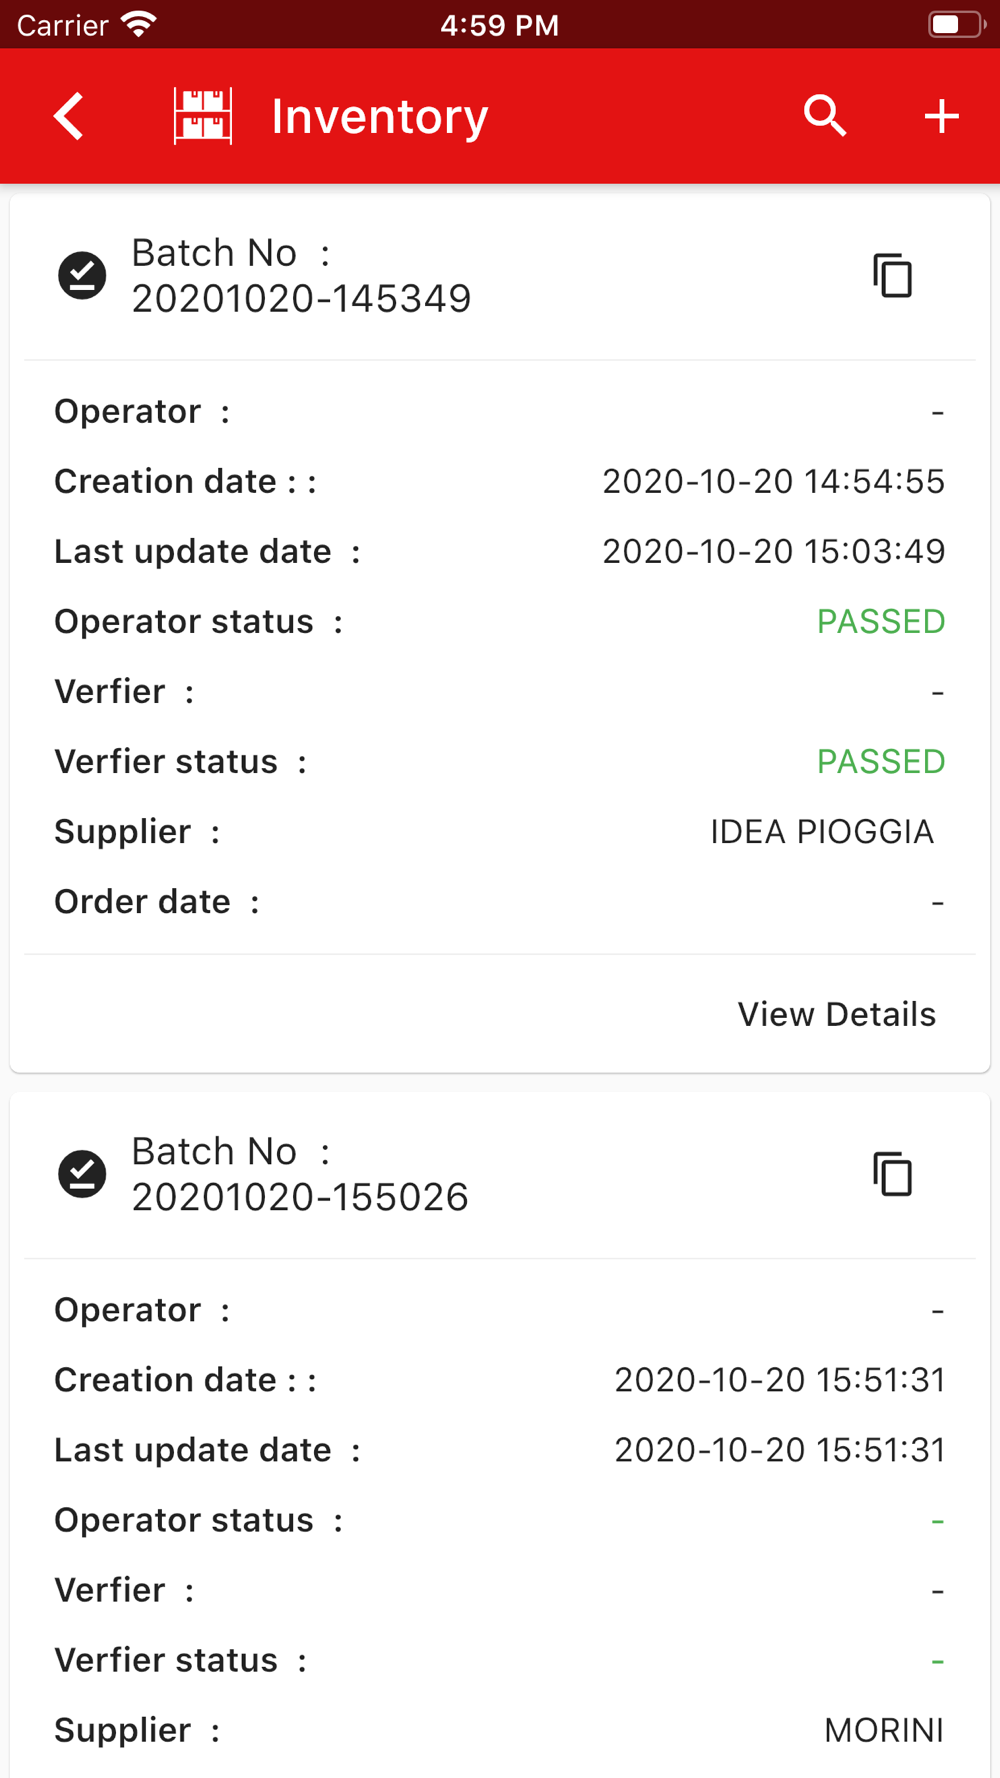Open search with magnifier icon
The width and height of the screenshot is (1000, 1778).
coord(826,116)
